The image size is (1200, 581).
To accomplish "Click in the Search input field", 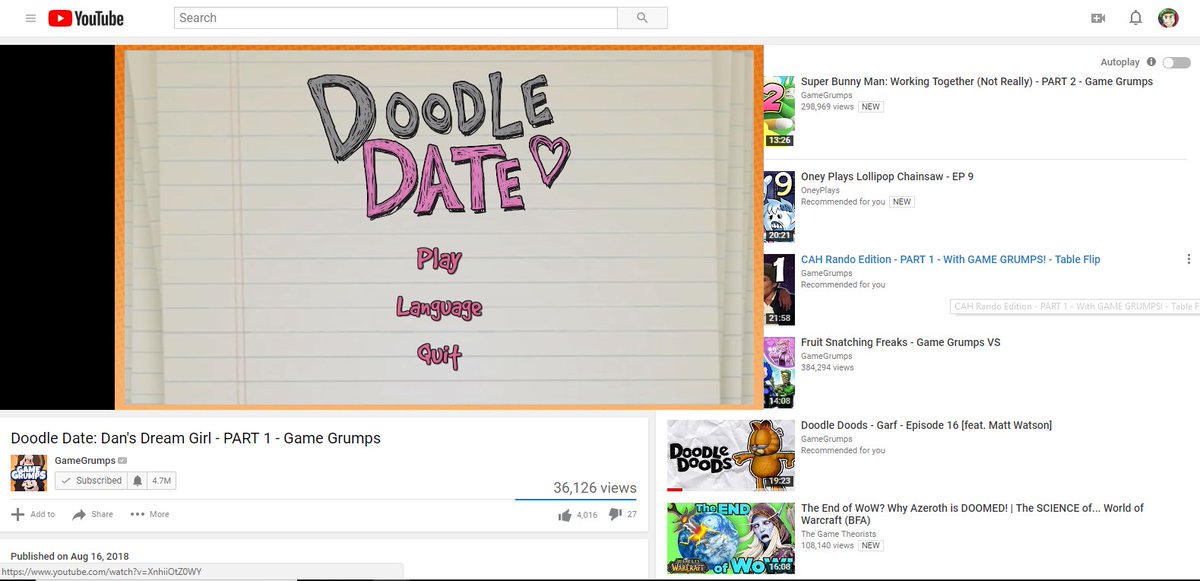I will tap(395, 18).
